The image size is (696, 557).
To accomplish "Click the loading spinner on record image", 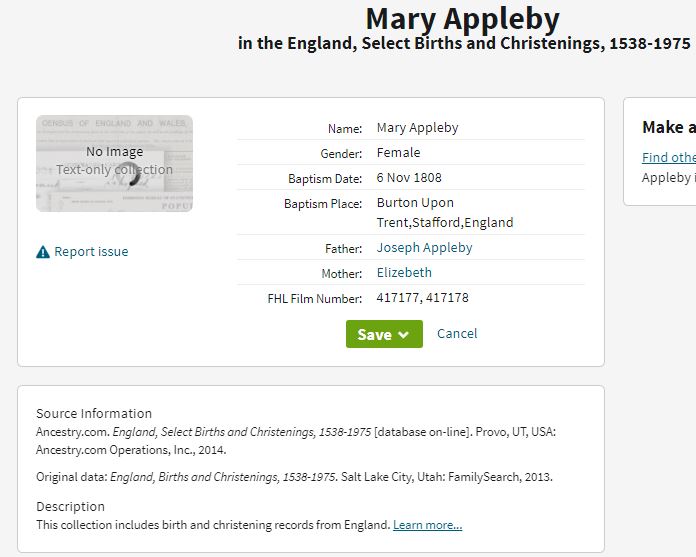I will [132, 175].
